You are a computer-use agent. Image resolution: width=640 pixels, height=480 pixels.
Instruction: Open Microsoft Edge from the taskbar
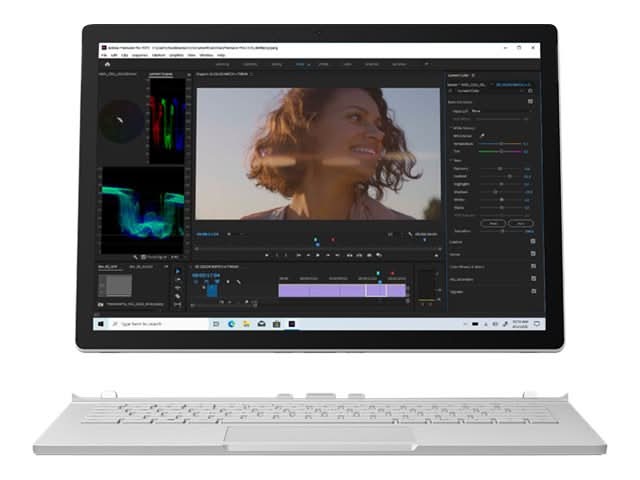coord(231,323)
